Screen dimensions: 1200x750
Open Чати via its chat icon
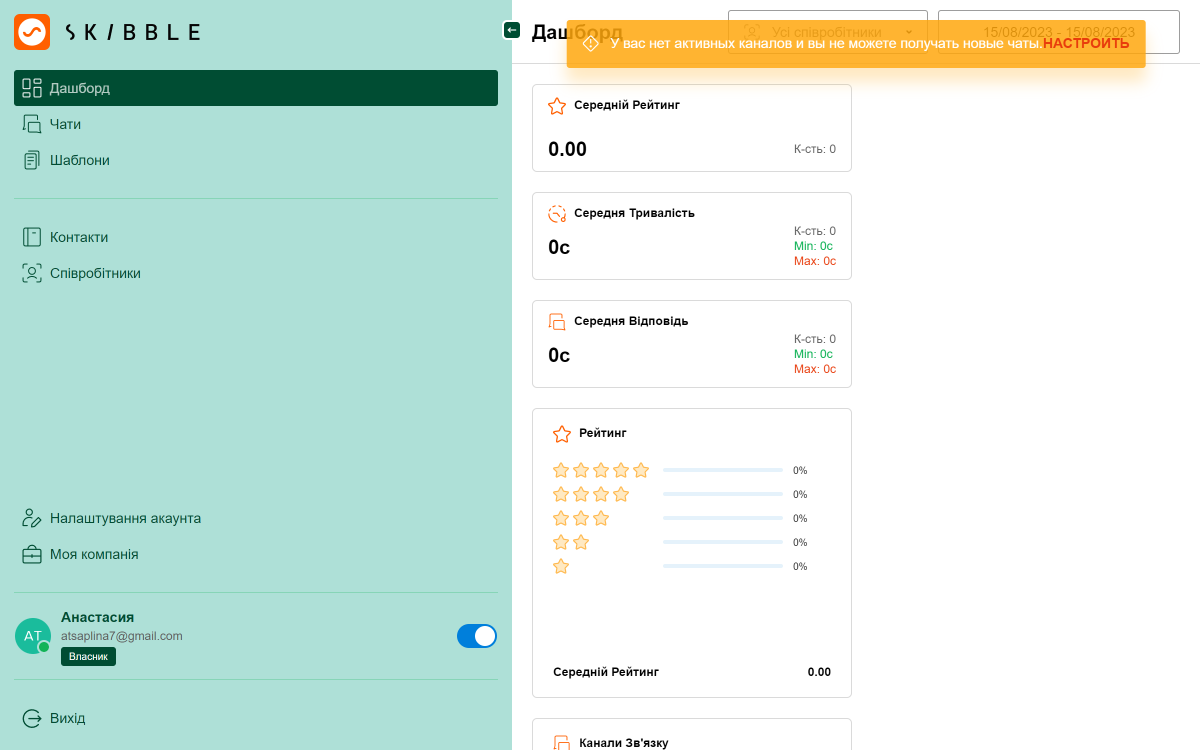click(32, 124)
